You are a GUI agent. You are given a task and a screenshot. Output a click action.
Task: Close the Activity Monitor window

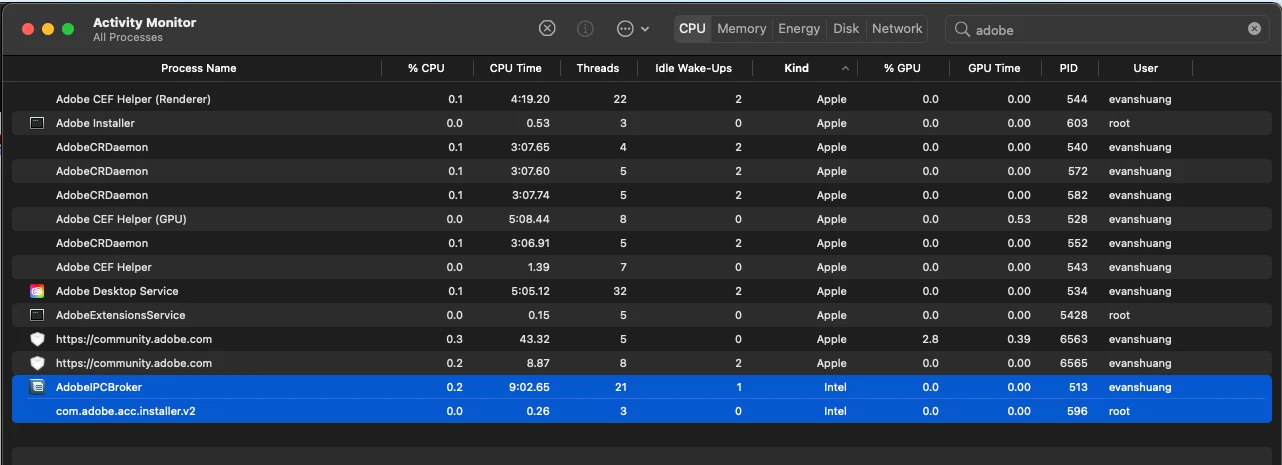click(28, 29)
